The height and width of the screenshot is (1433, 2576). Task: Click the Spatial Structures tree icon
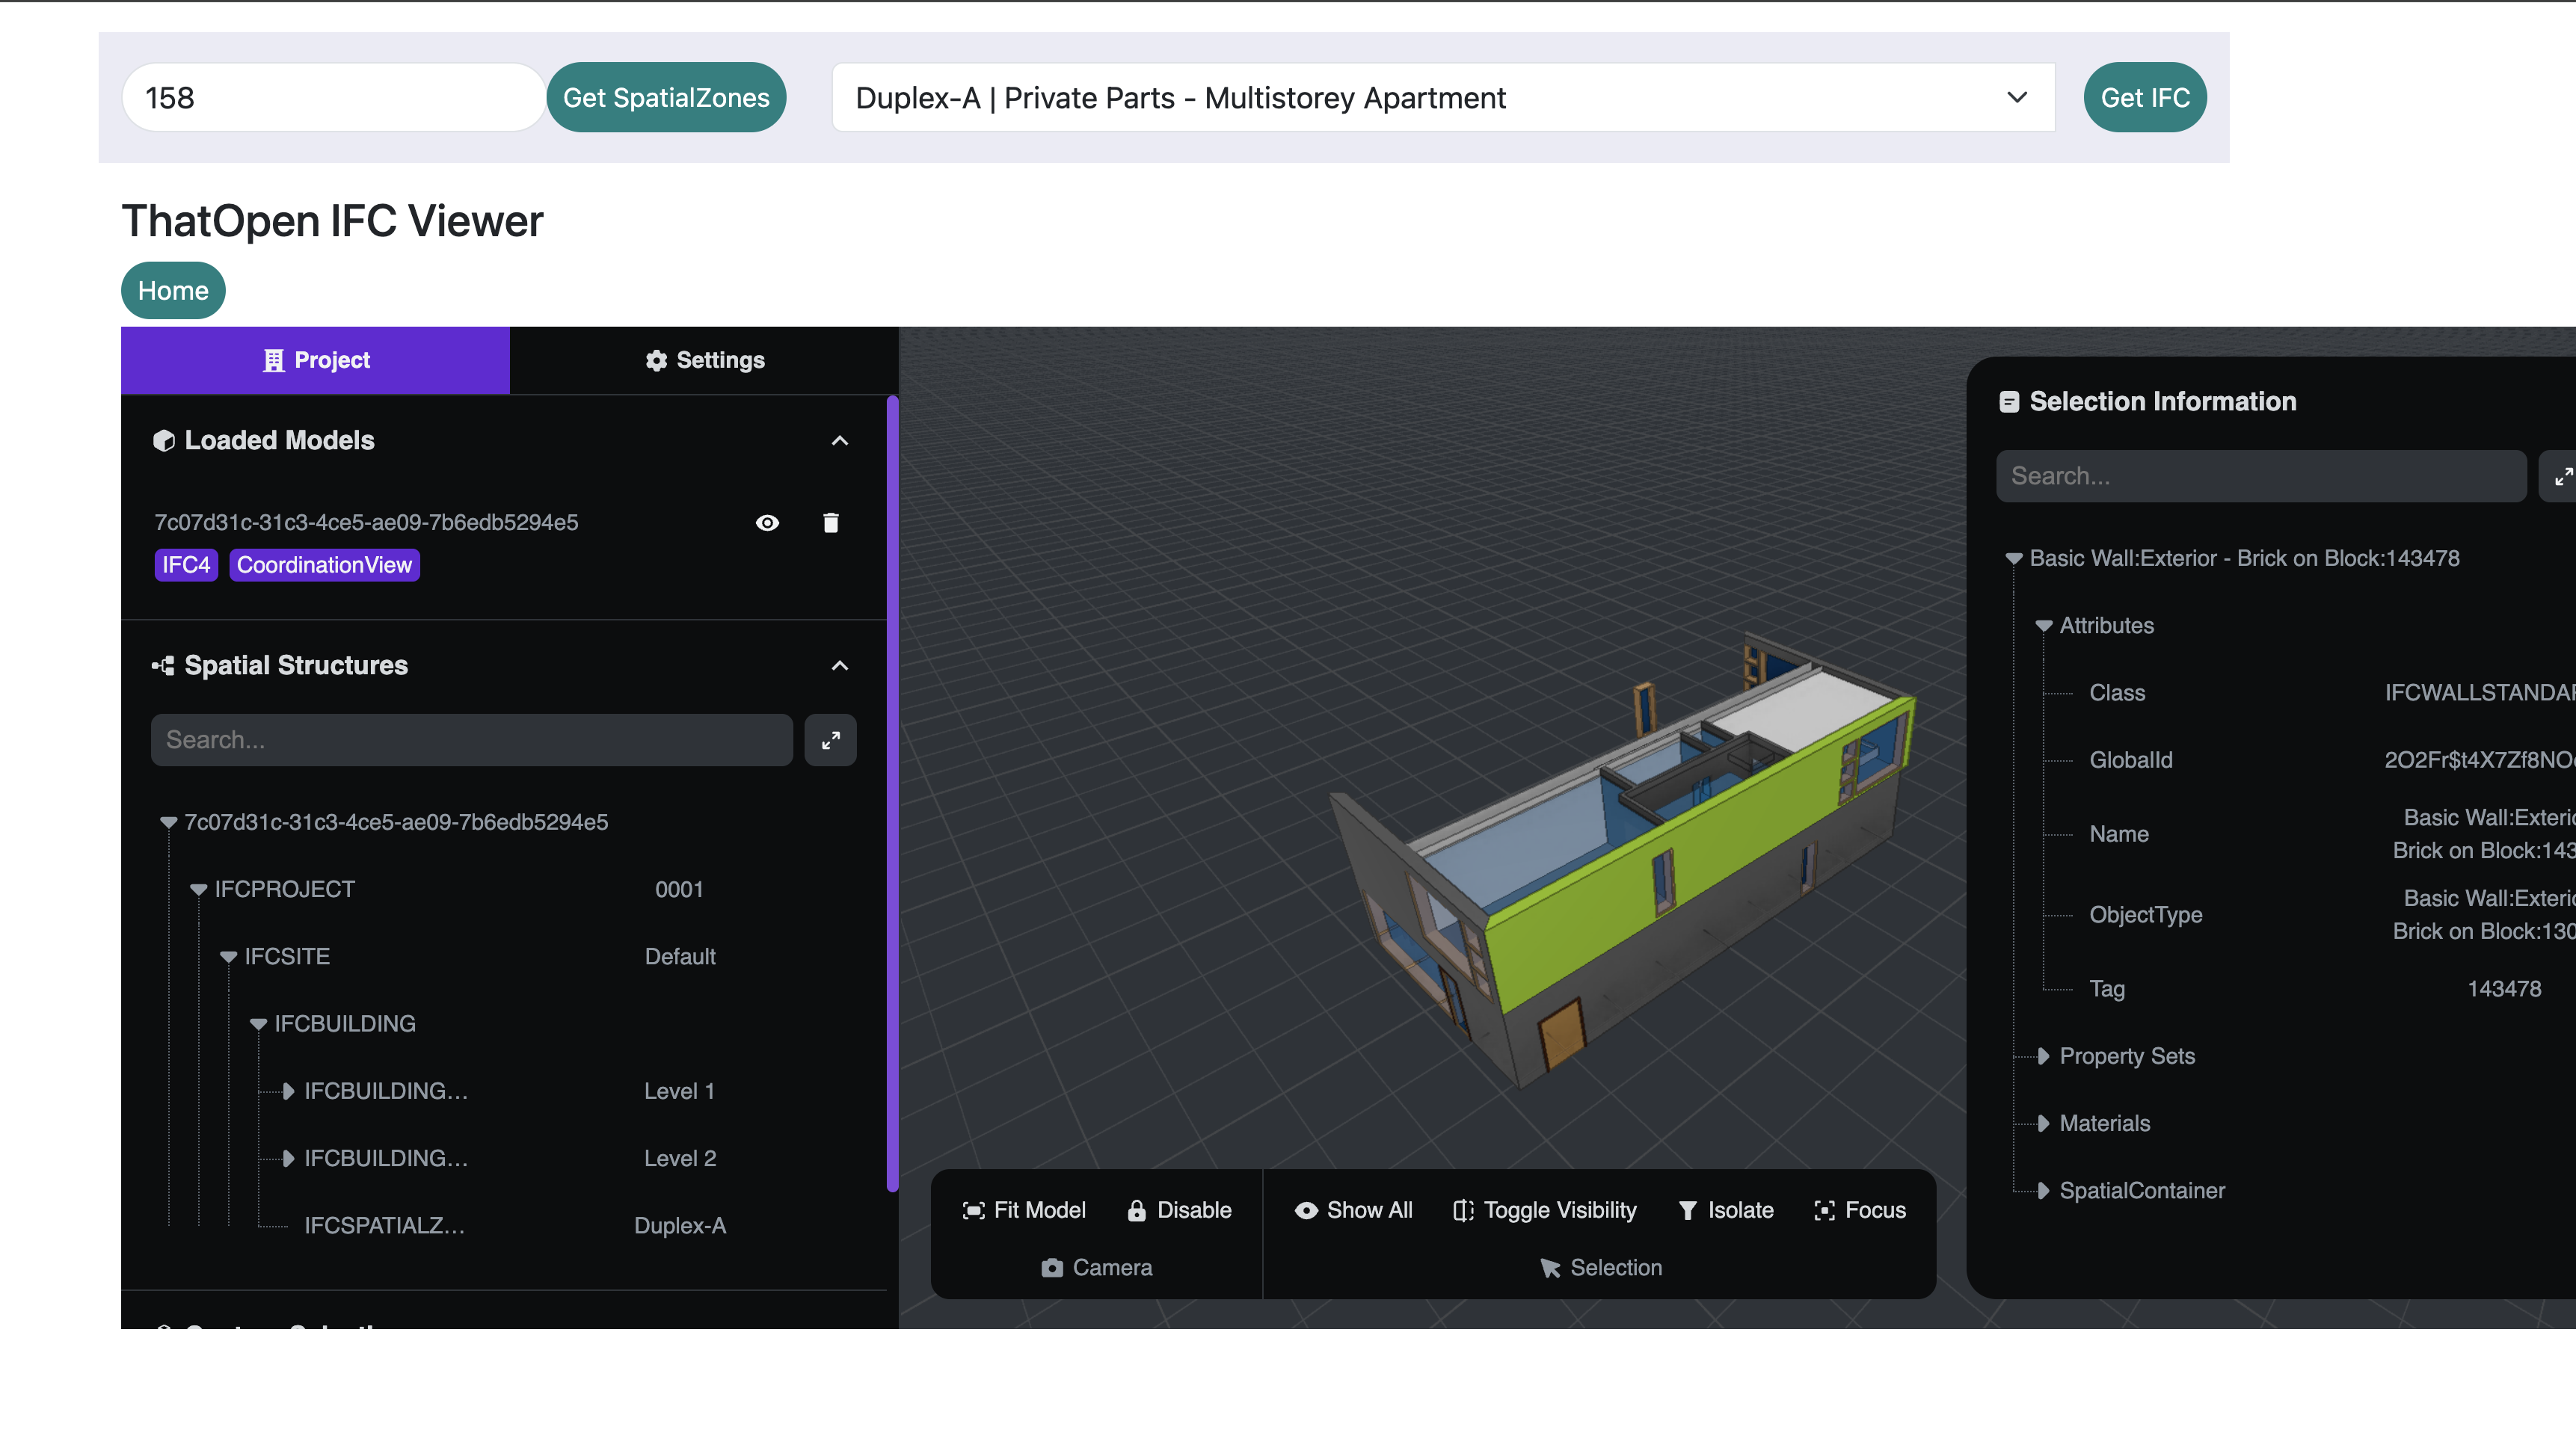click(x=163, y=666)
